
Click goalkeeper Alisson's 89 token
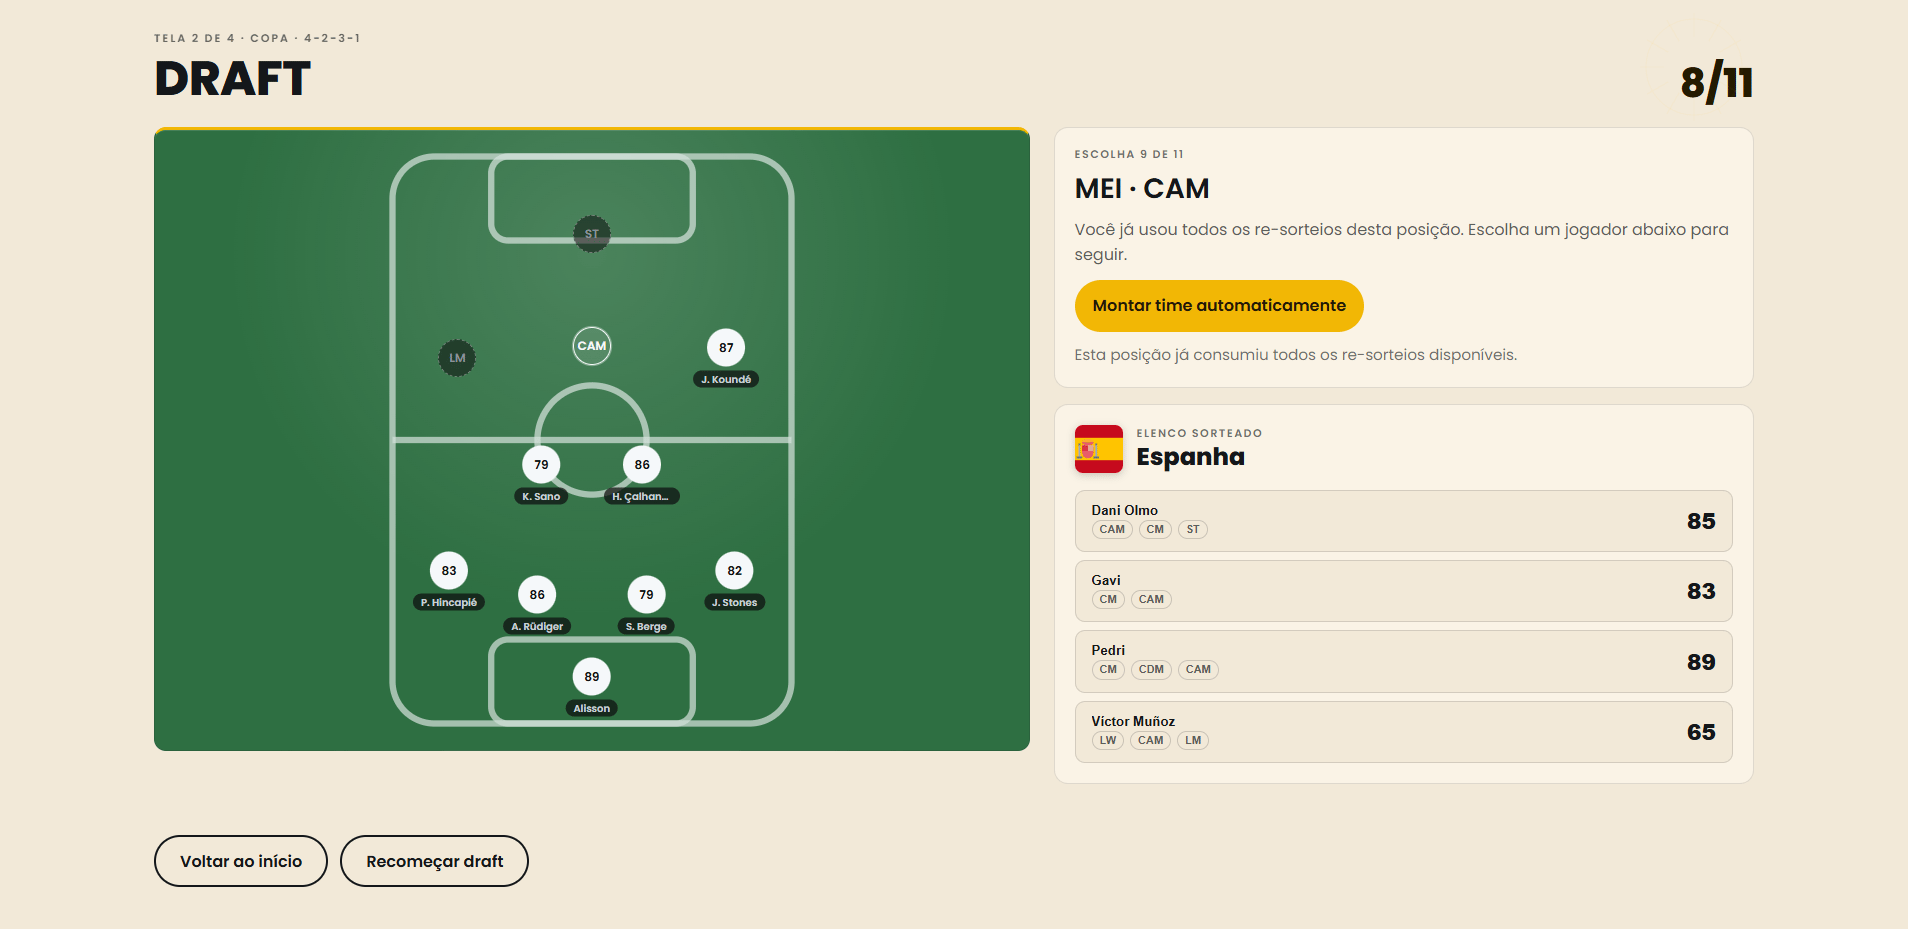(592, 677)
